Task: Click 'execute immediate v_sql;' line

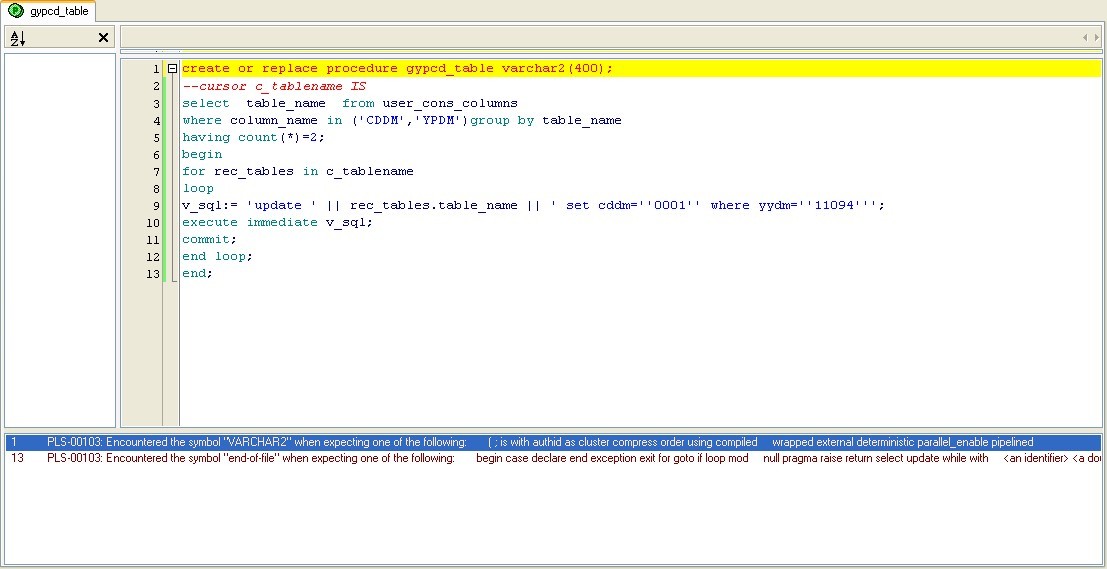Action: (x=277, y=222)
